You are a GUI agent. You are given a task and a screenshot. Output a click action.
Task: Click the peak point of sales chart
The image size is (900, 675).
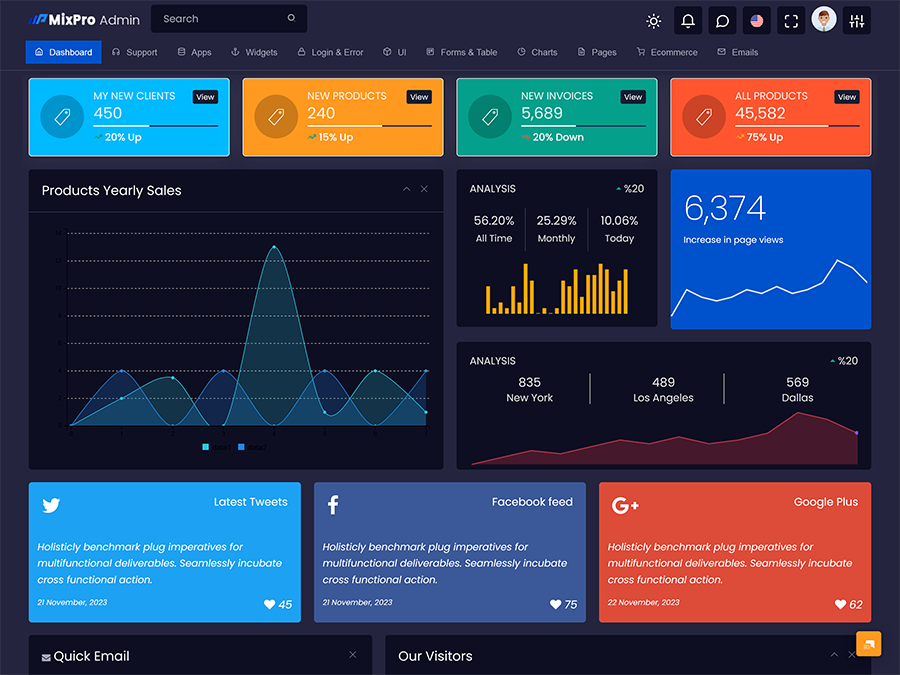pos(274,247)
